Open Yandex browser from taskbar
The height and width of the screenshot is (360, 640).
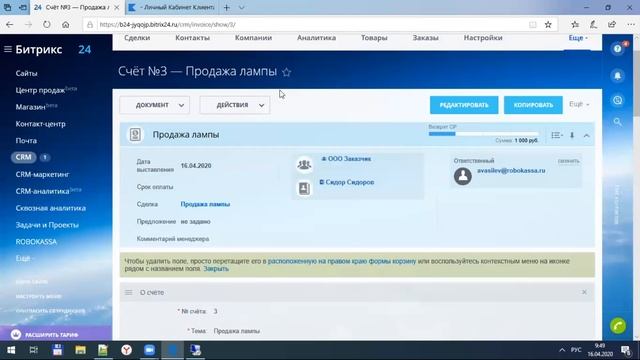click(127, 350)
